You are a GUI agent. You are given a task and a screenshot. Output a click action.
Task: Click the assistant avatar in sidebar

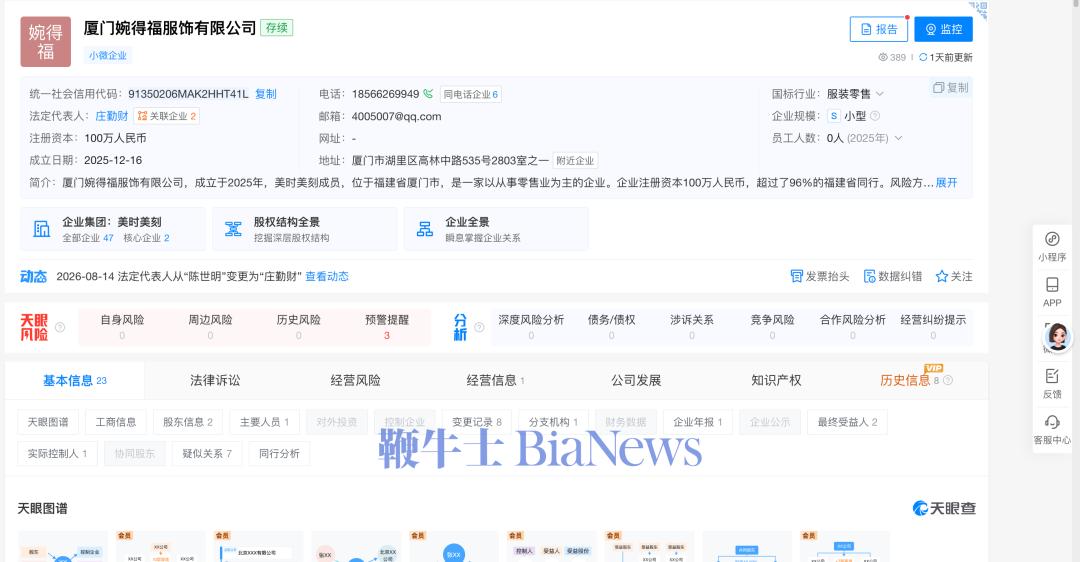(x=1057, y=337)
